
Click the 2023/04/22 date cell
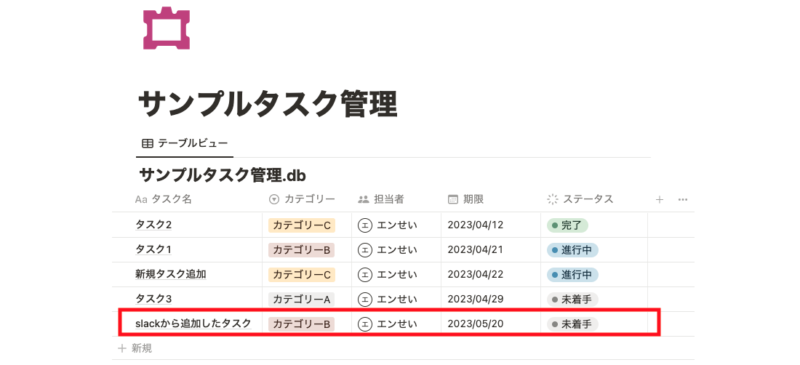476,274
